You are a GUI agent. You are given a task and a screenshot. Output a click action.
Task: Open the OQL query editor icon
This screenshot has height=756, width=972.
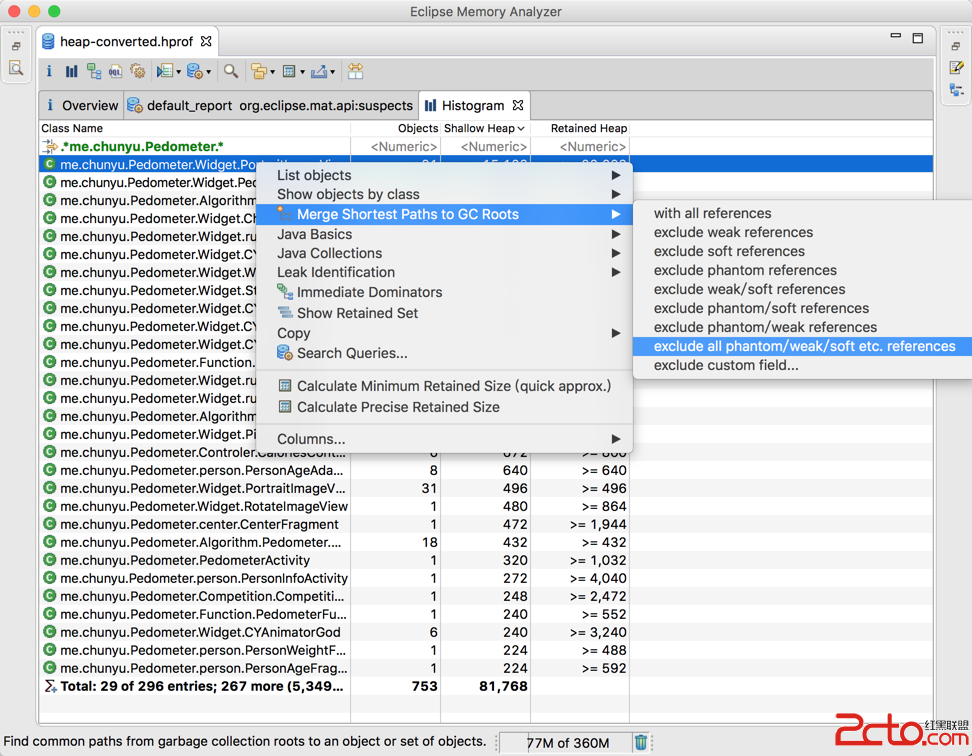(116, 72)
